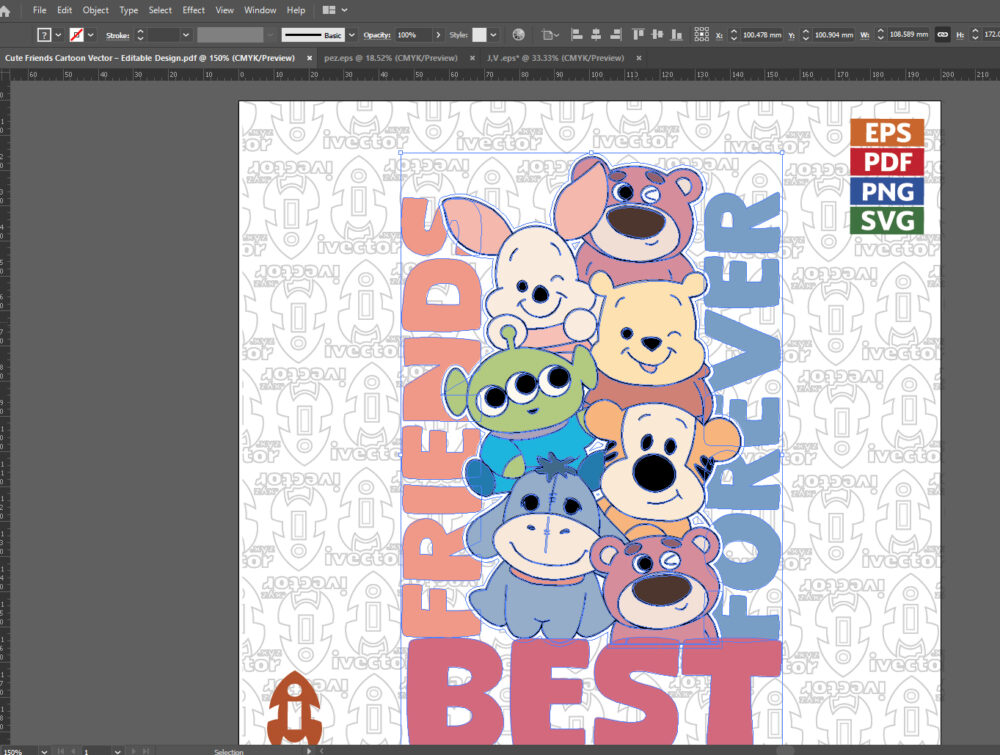
Task: Click the Basic brush definition preview
Action: pos(312,35)
